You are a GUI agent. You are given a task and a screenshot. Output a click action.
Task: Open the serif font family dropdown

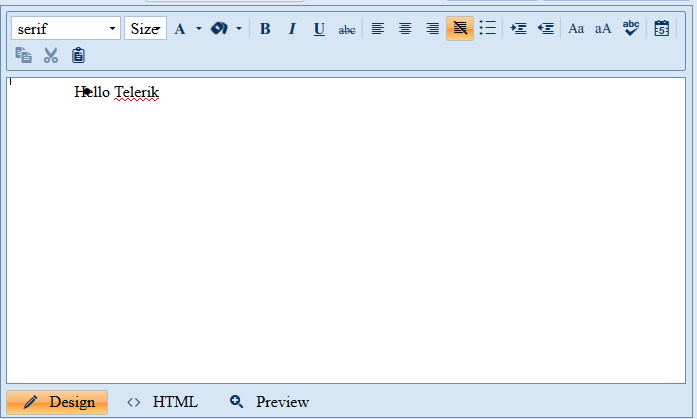(x=66, y=29)
